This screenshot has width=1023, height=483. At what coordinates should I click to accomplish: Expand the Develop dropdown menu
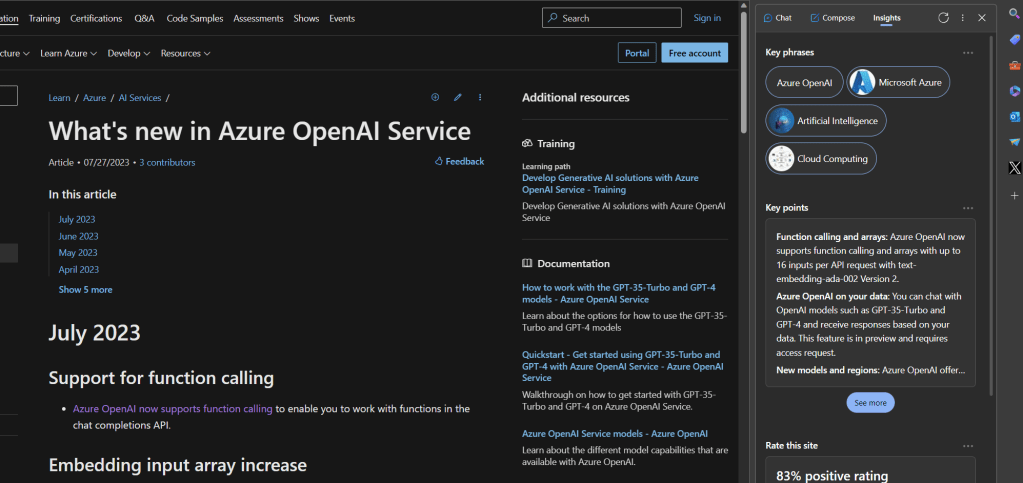click(x=128, y=53)
